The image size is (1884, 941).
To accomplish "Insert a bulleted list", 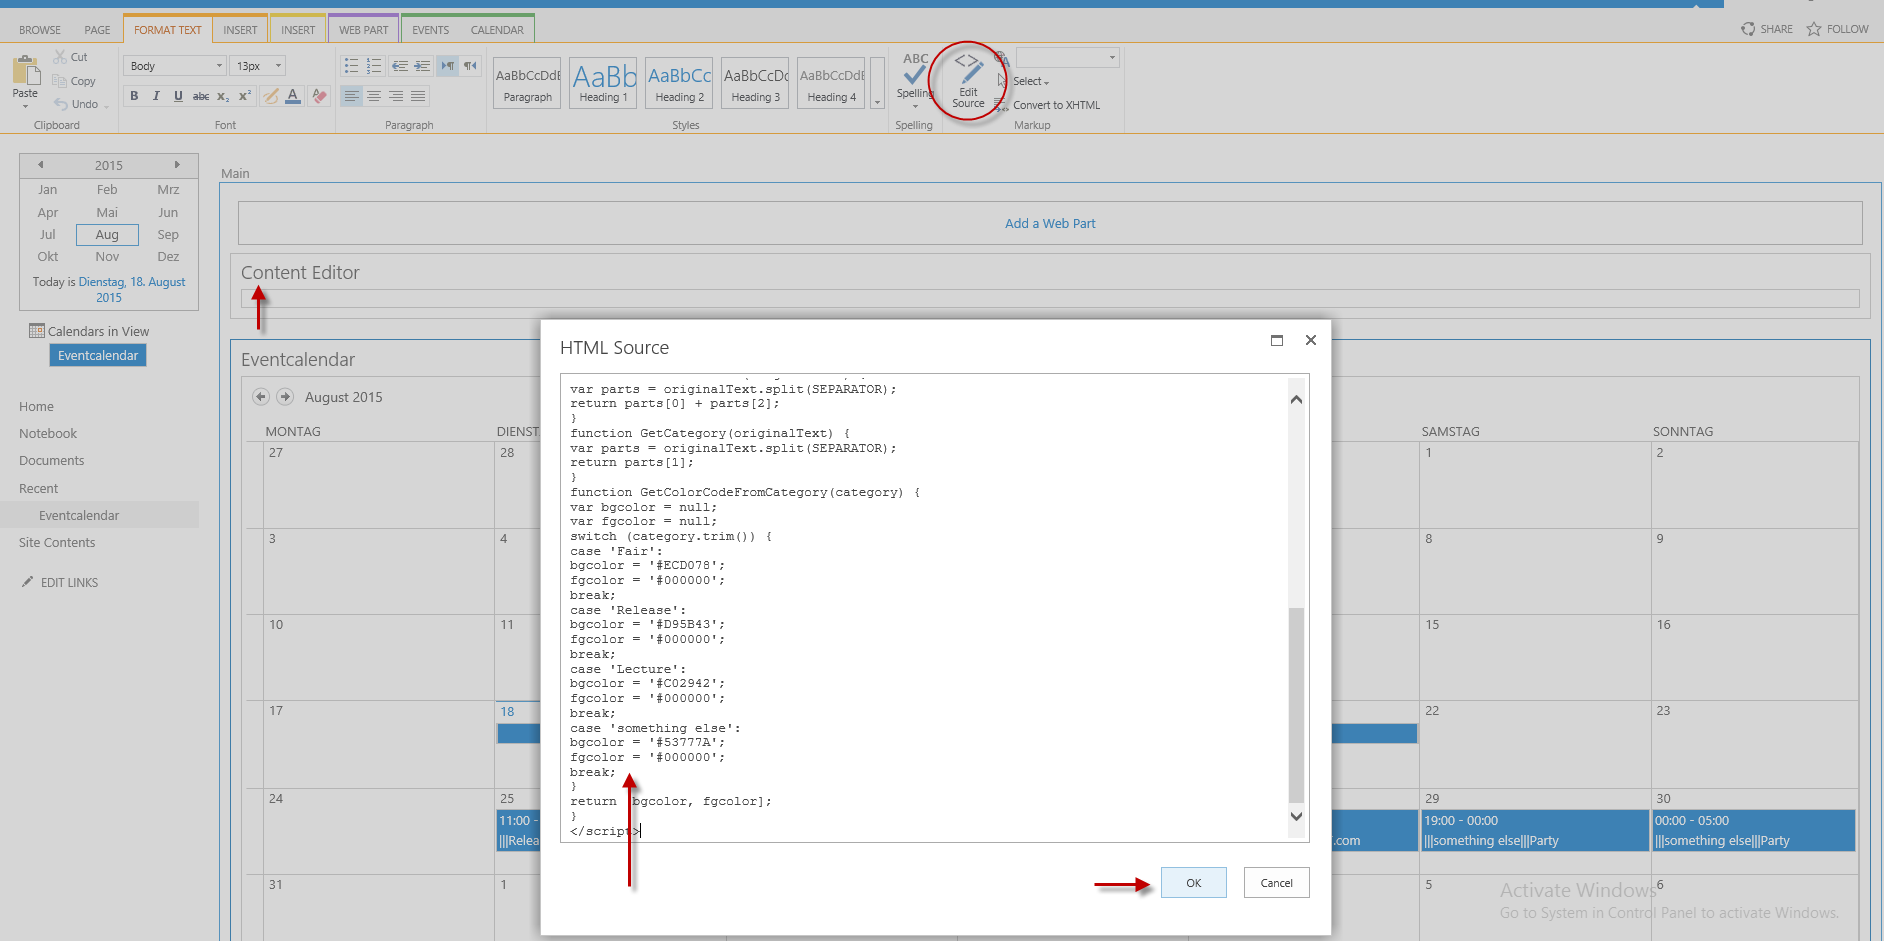I will (x=351, y=66).
